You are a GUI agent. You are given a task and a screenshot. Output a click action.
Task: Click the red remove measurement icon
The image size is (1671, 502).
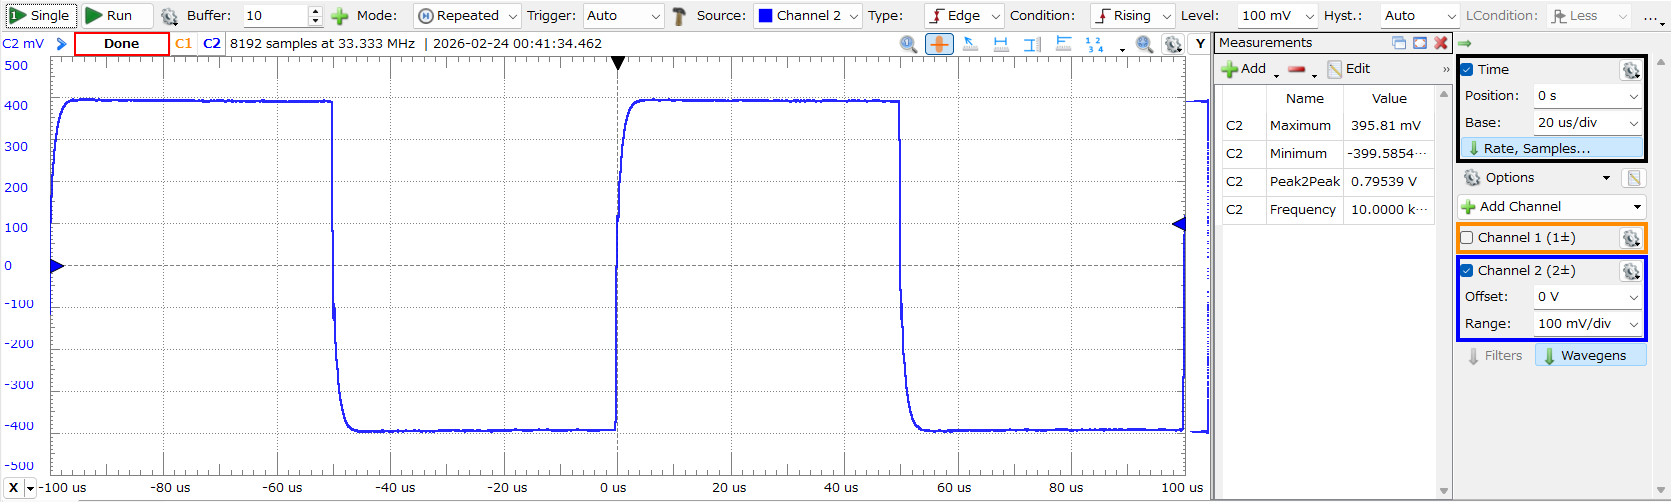pyautogui.click(x=1297, y=69)
